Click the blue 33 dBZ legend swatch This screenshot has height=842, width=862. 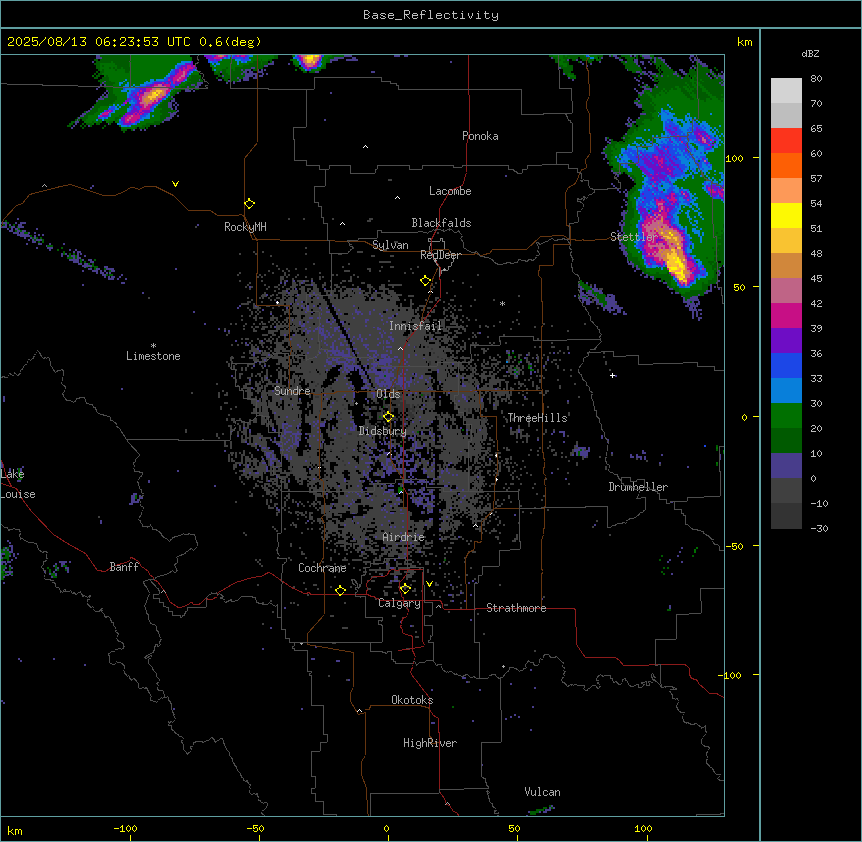[x=786, y=365]
